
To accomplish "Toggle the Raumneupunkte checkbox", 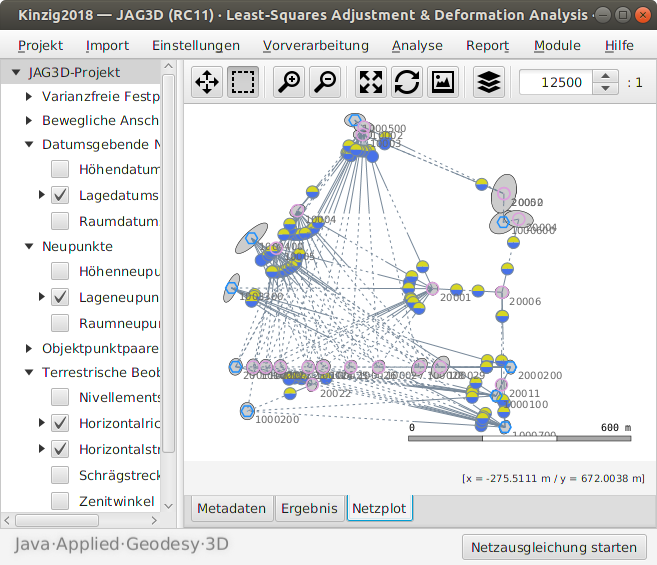I will pyautogui.click(x=60, y=323).
